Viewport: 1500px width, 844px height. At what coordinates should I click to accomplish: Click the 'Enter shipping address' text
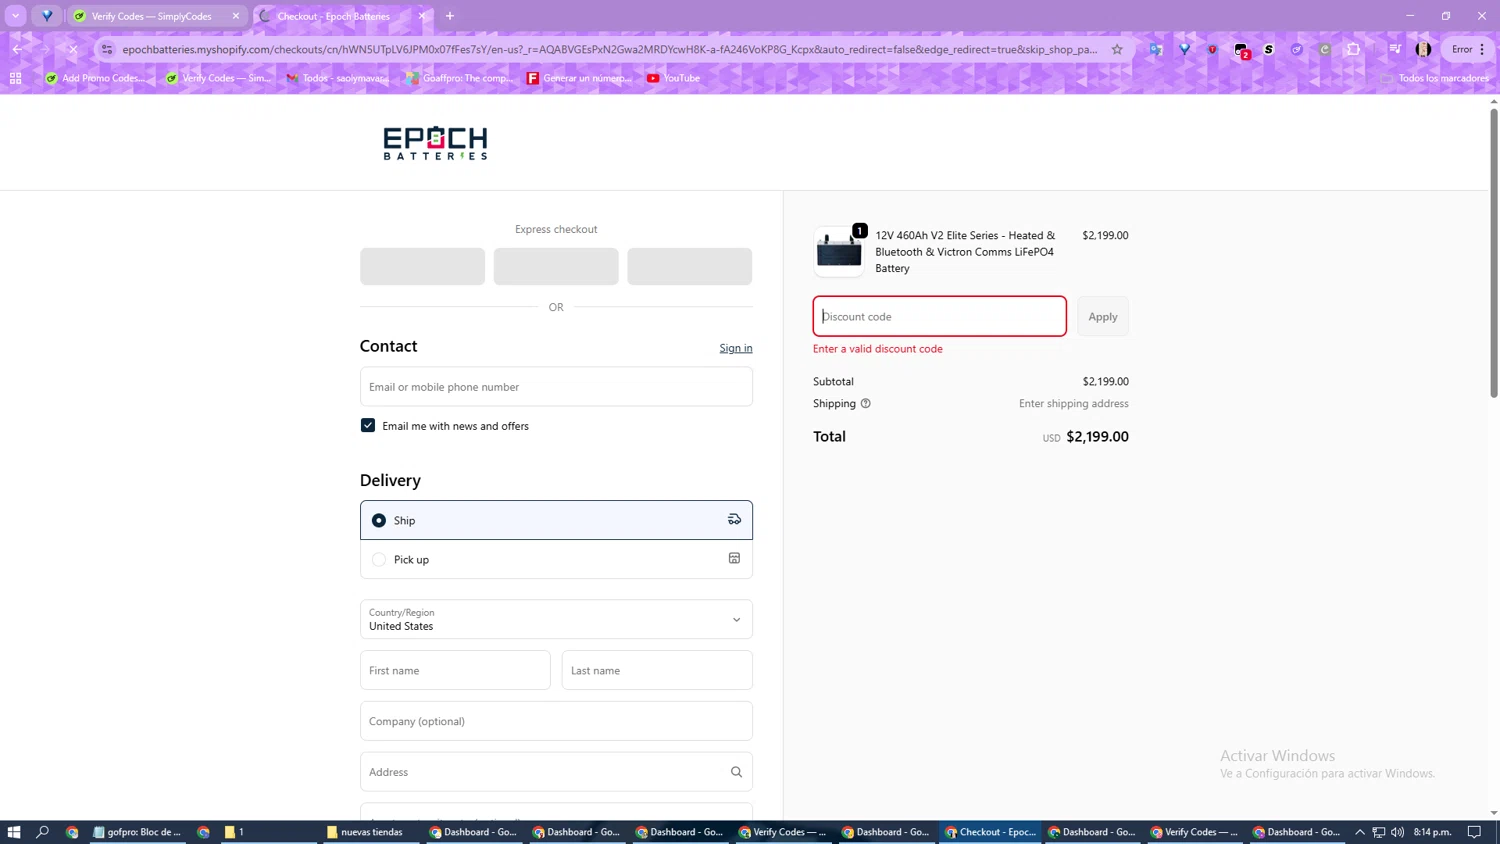pos(1074,404)
